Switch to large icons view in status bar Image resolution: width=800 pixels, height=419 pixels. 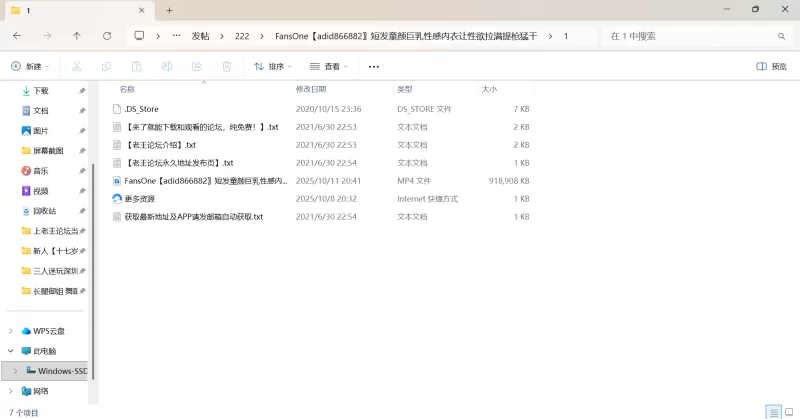pos(788,412)
